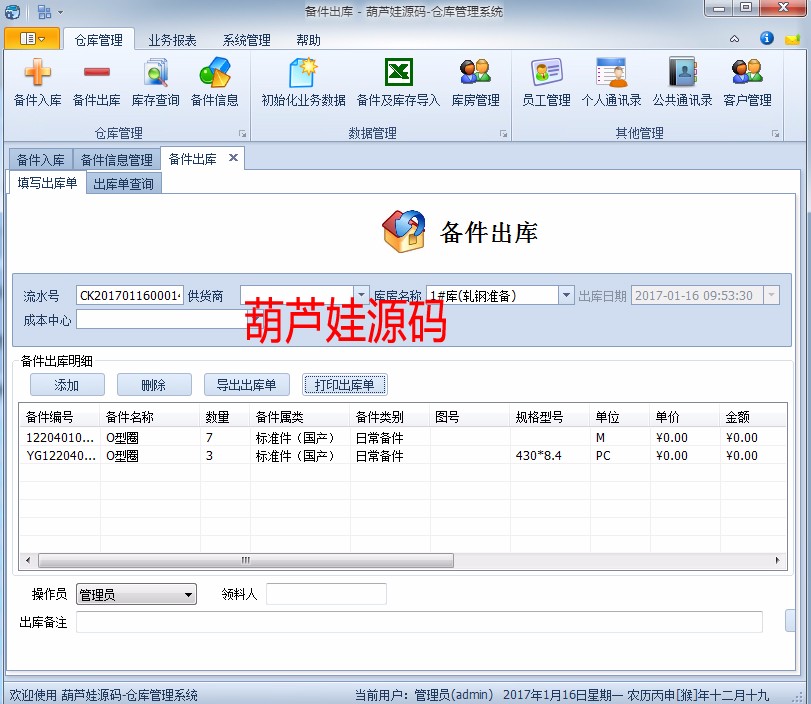Open 员工管理 employee management
Screen dimensions: 811x704
546,75
